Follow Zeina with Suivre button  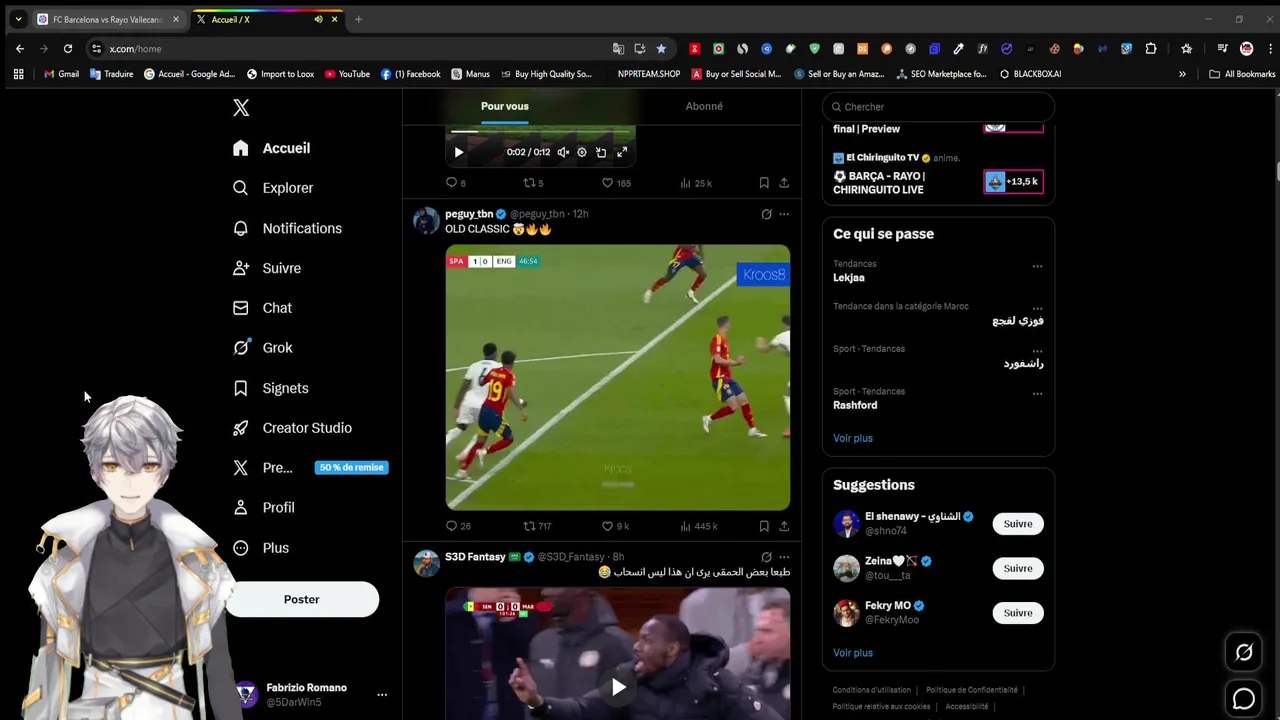pos(1018,568)
